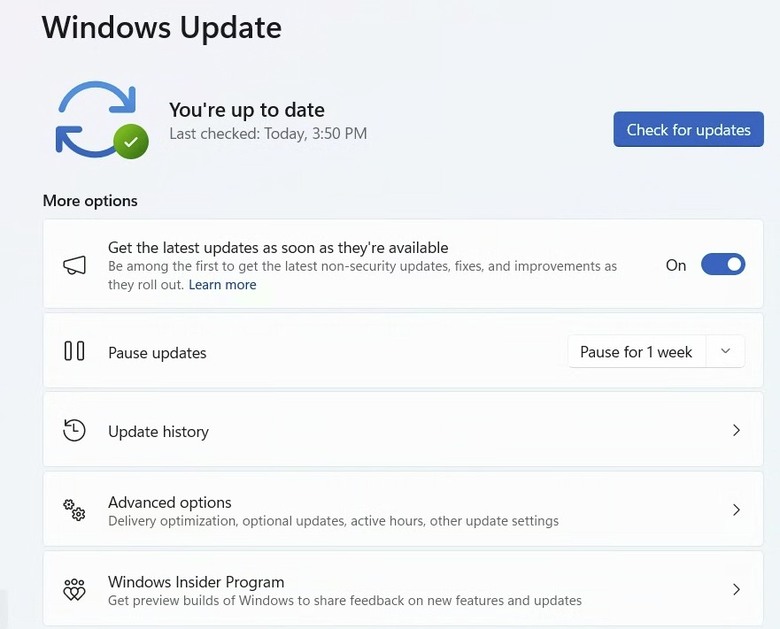Image resolution: width=780 pixels, height=629 pixels.
Task: Click the green up-to-date checkmark badge
Action: 131,142
